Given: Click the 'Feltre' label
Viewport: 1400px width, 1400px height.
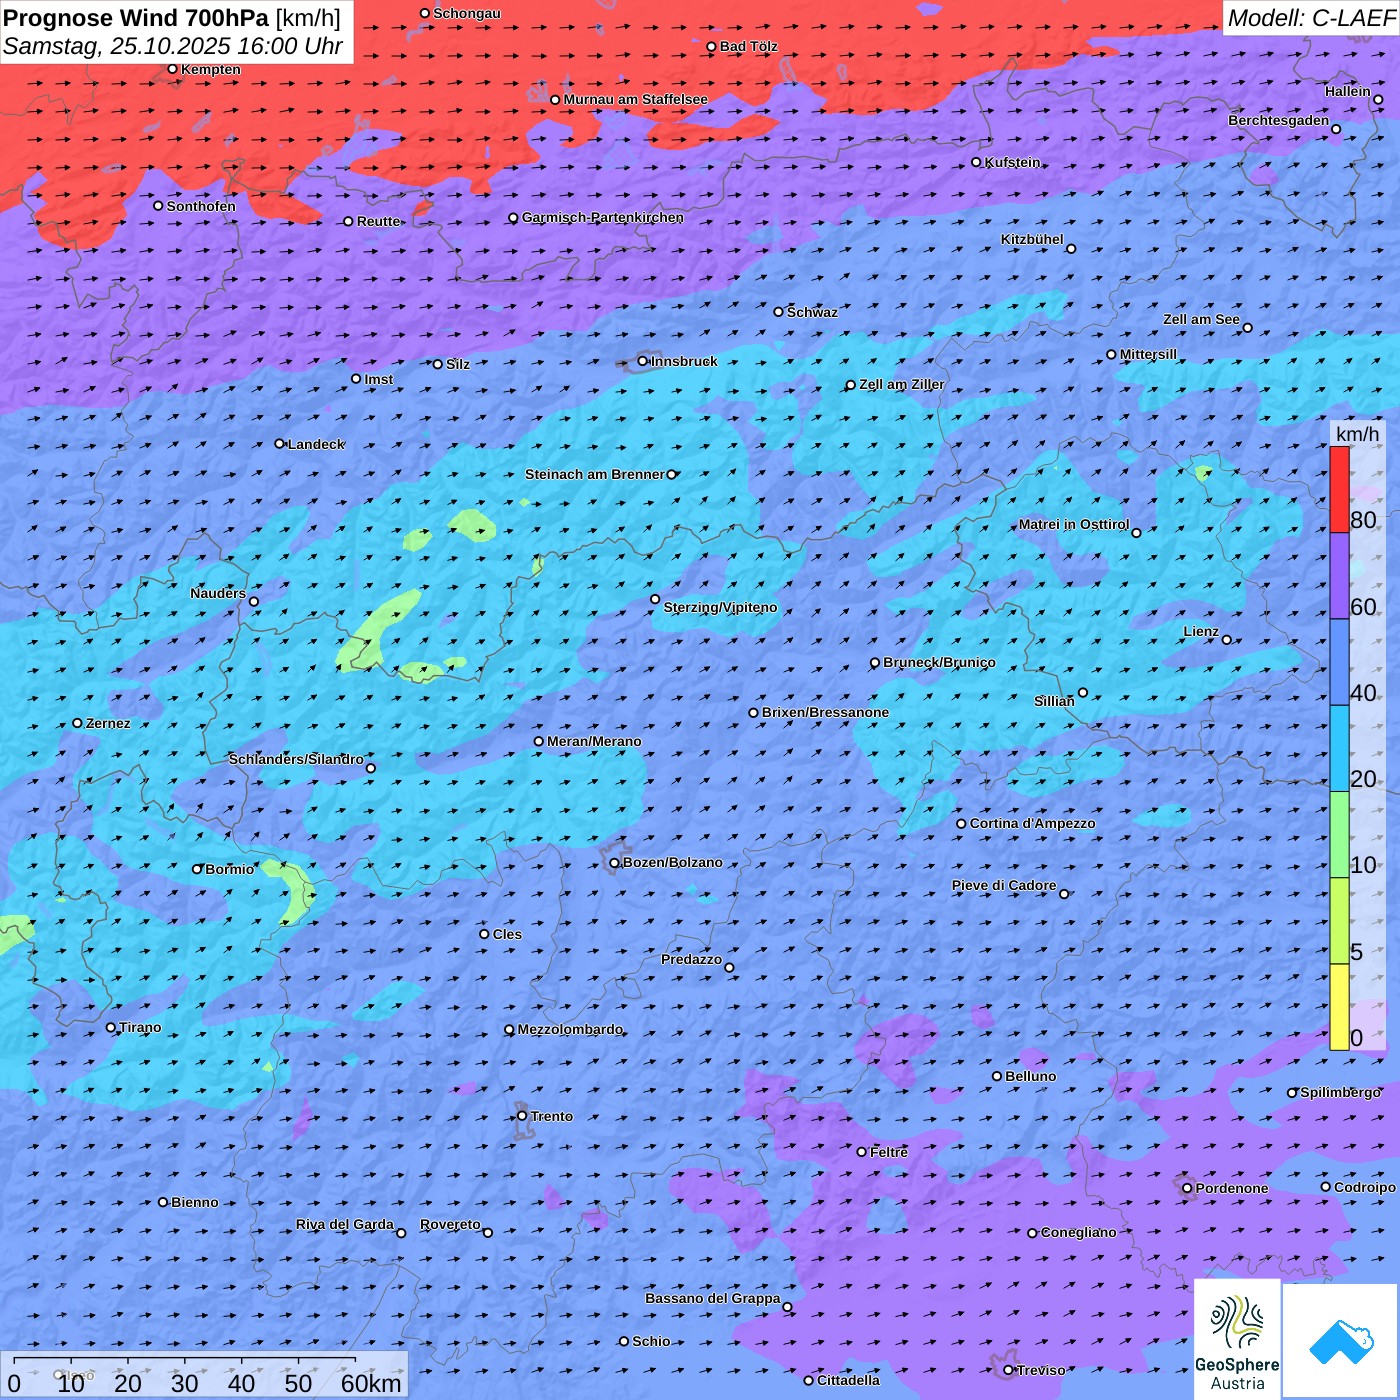Looking at the screenshot, I should pyautogui.click(x=889, y=1152).
